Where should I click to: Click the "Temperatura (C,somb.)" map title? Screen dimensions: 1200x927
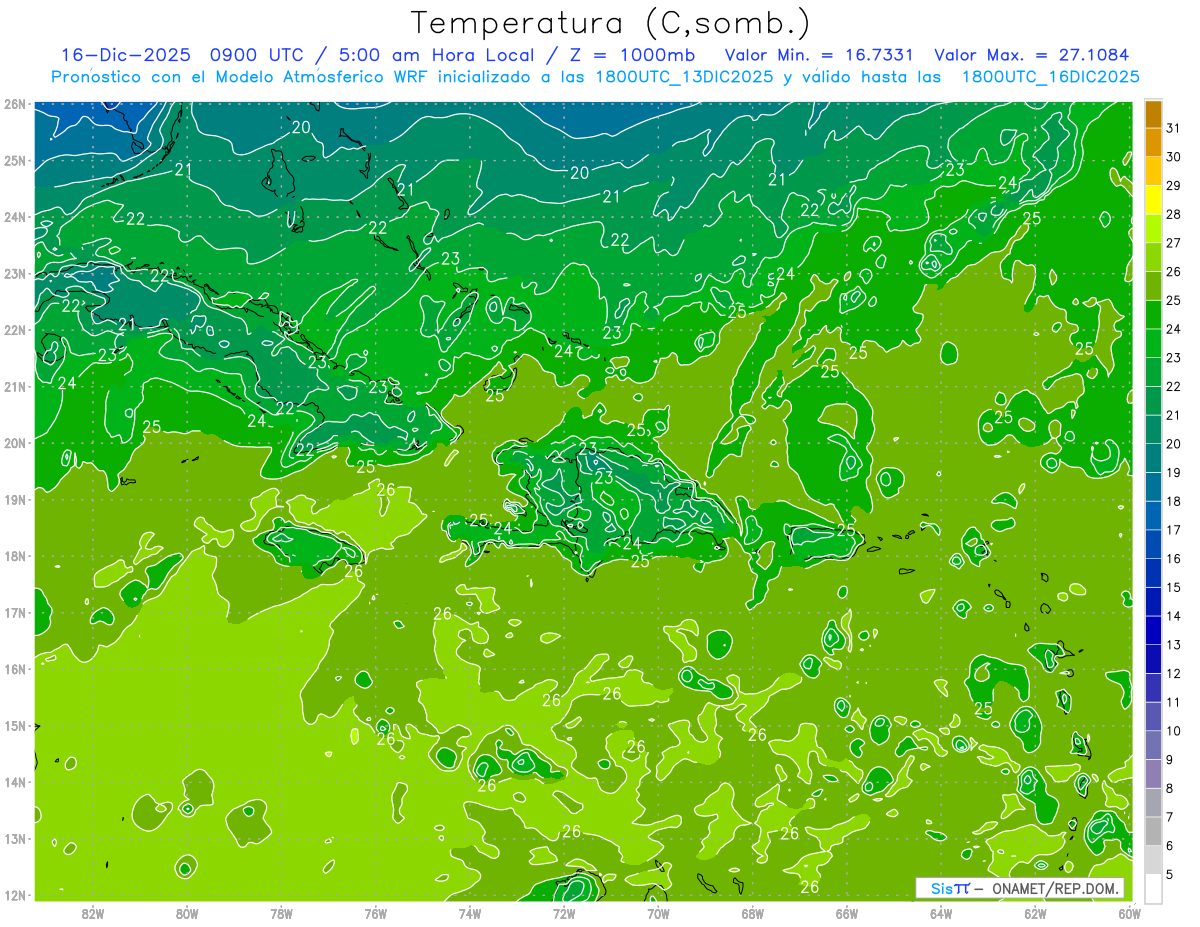tap(611, 23)
